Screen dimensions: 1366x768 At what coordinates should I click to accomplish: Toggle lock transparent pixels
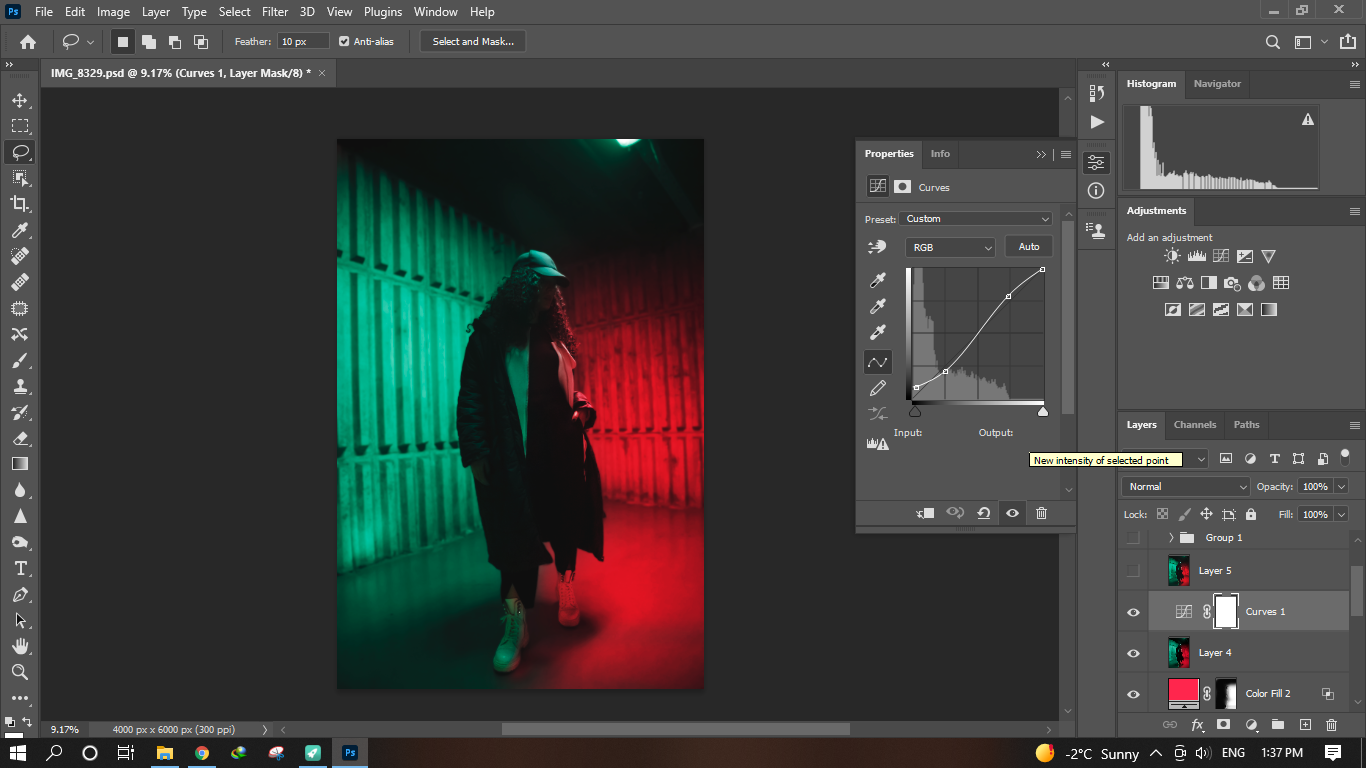click(x=1162, y=514)
